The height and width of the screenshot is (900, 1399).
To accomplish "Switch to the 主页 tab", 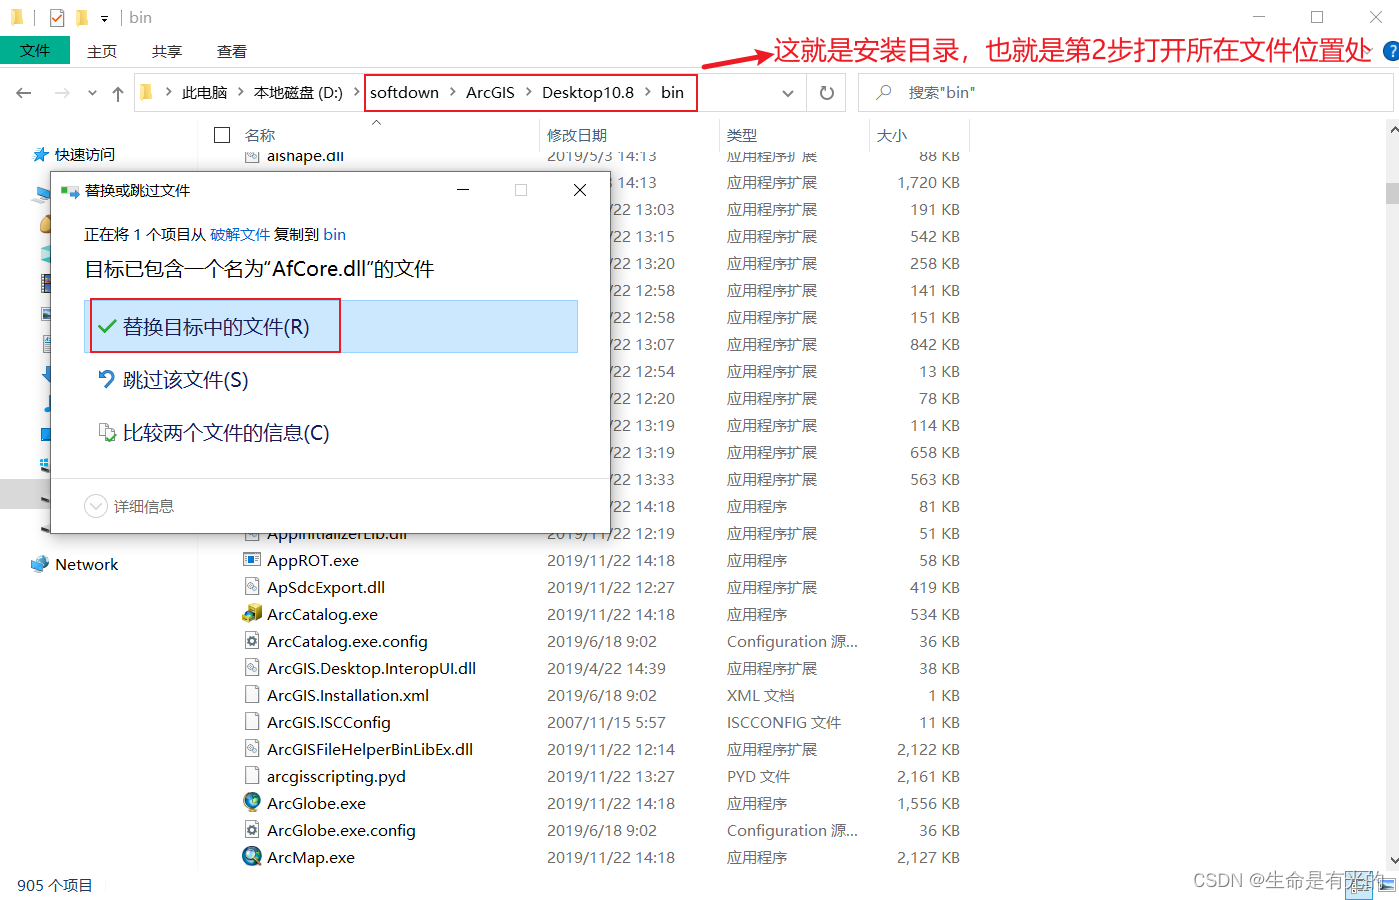I will (x=102, y=51).
